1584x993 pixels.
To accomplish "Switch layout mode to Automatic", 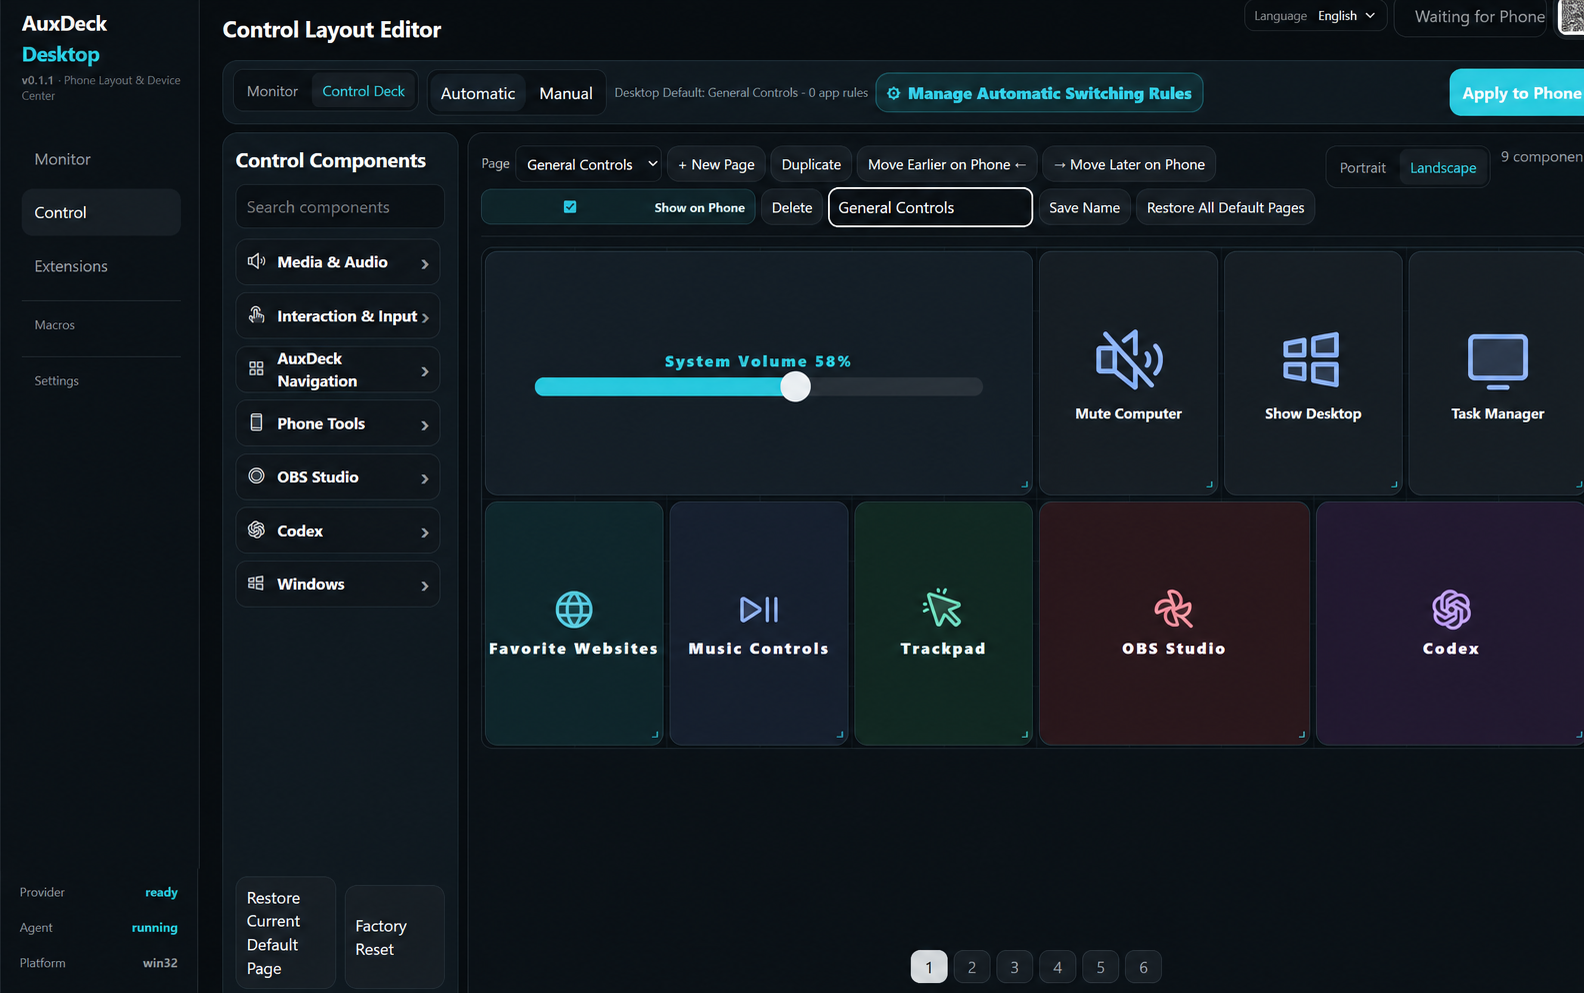I will pos(478,93).
